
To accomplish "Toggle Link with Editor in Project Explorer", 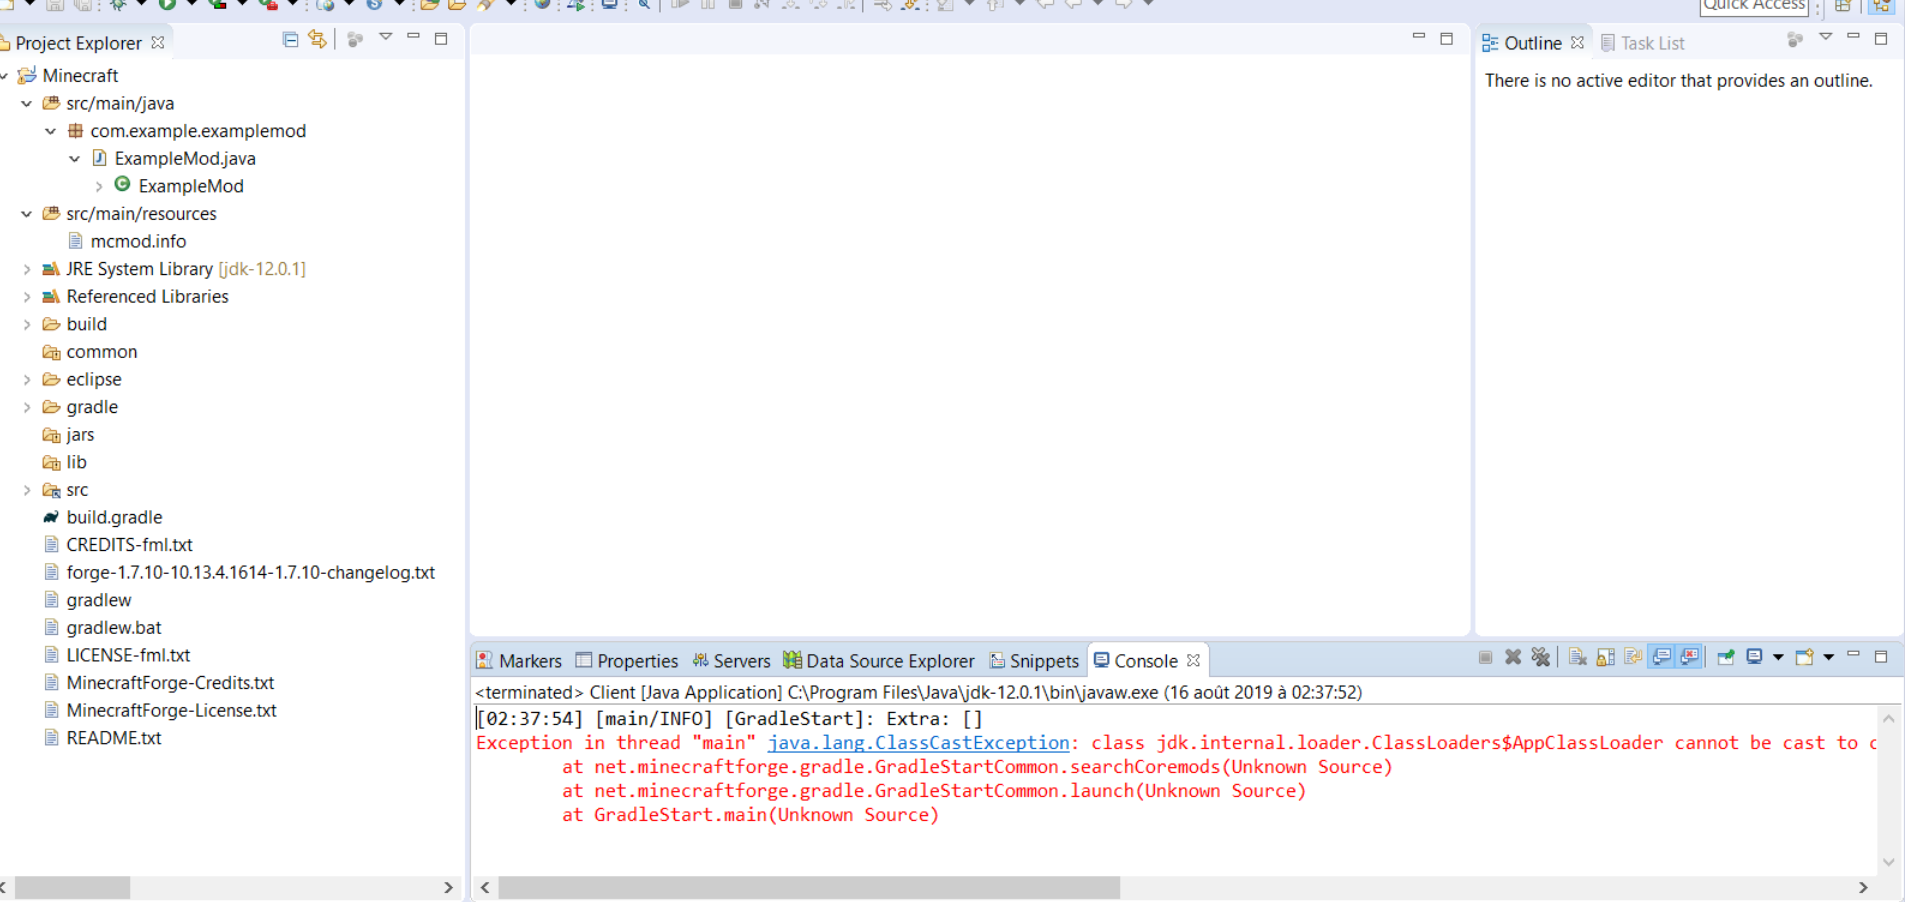I will (317, 40).
